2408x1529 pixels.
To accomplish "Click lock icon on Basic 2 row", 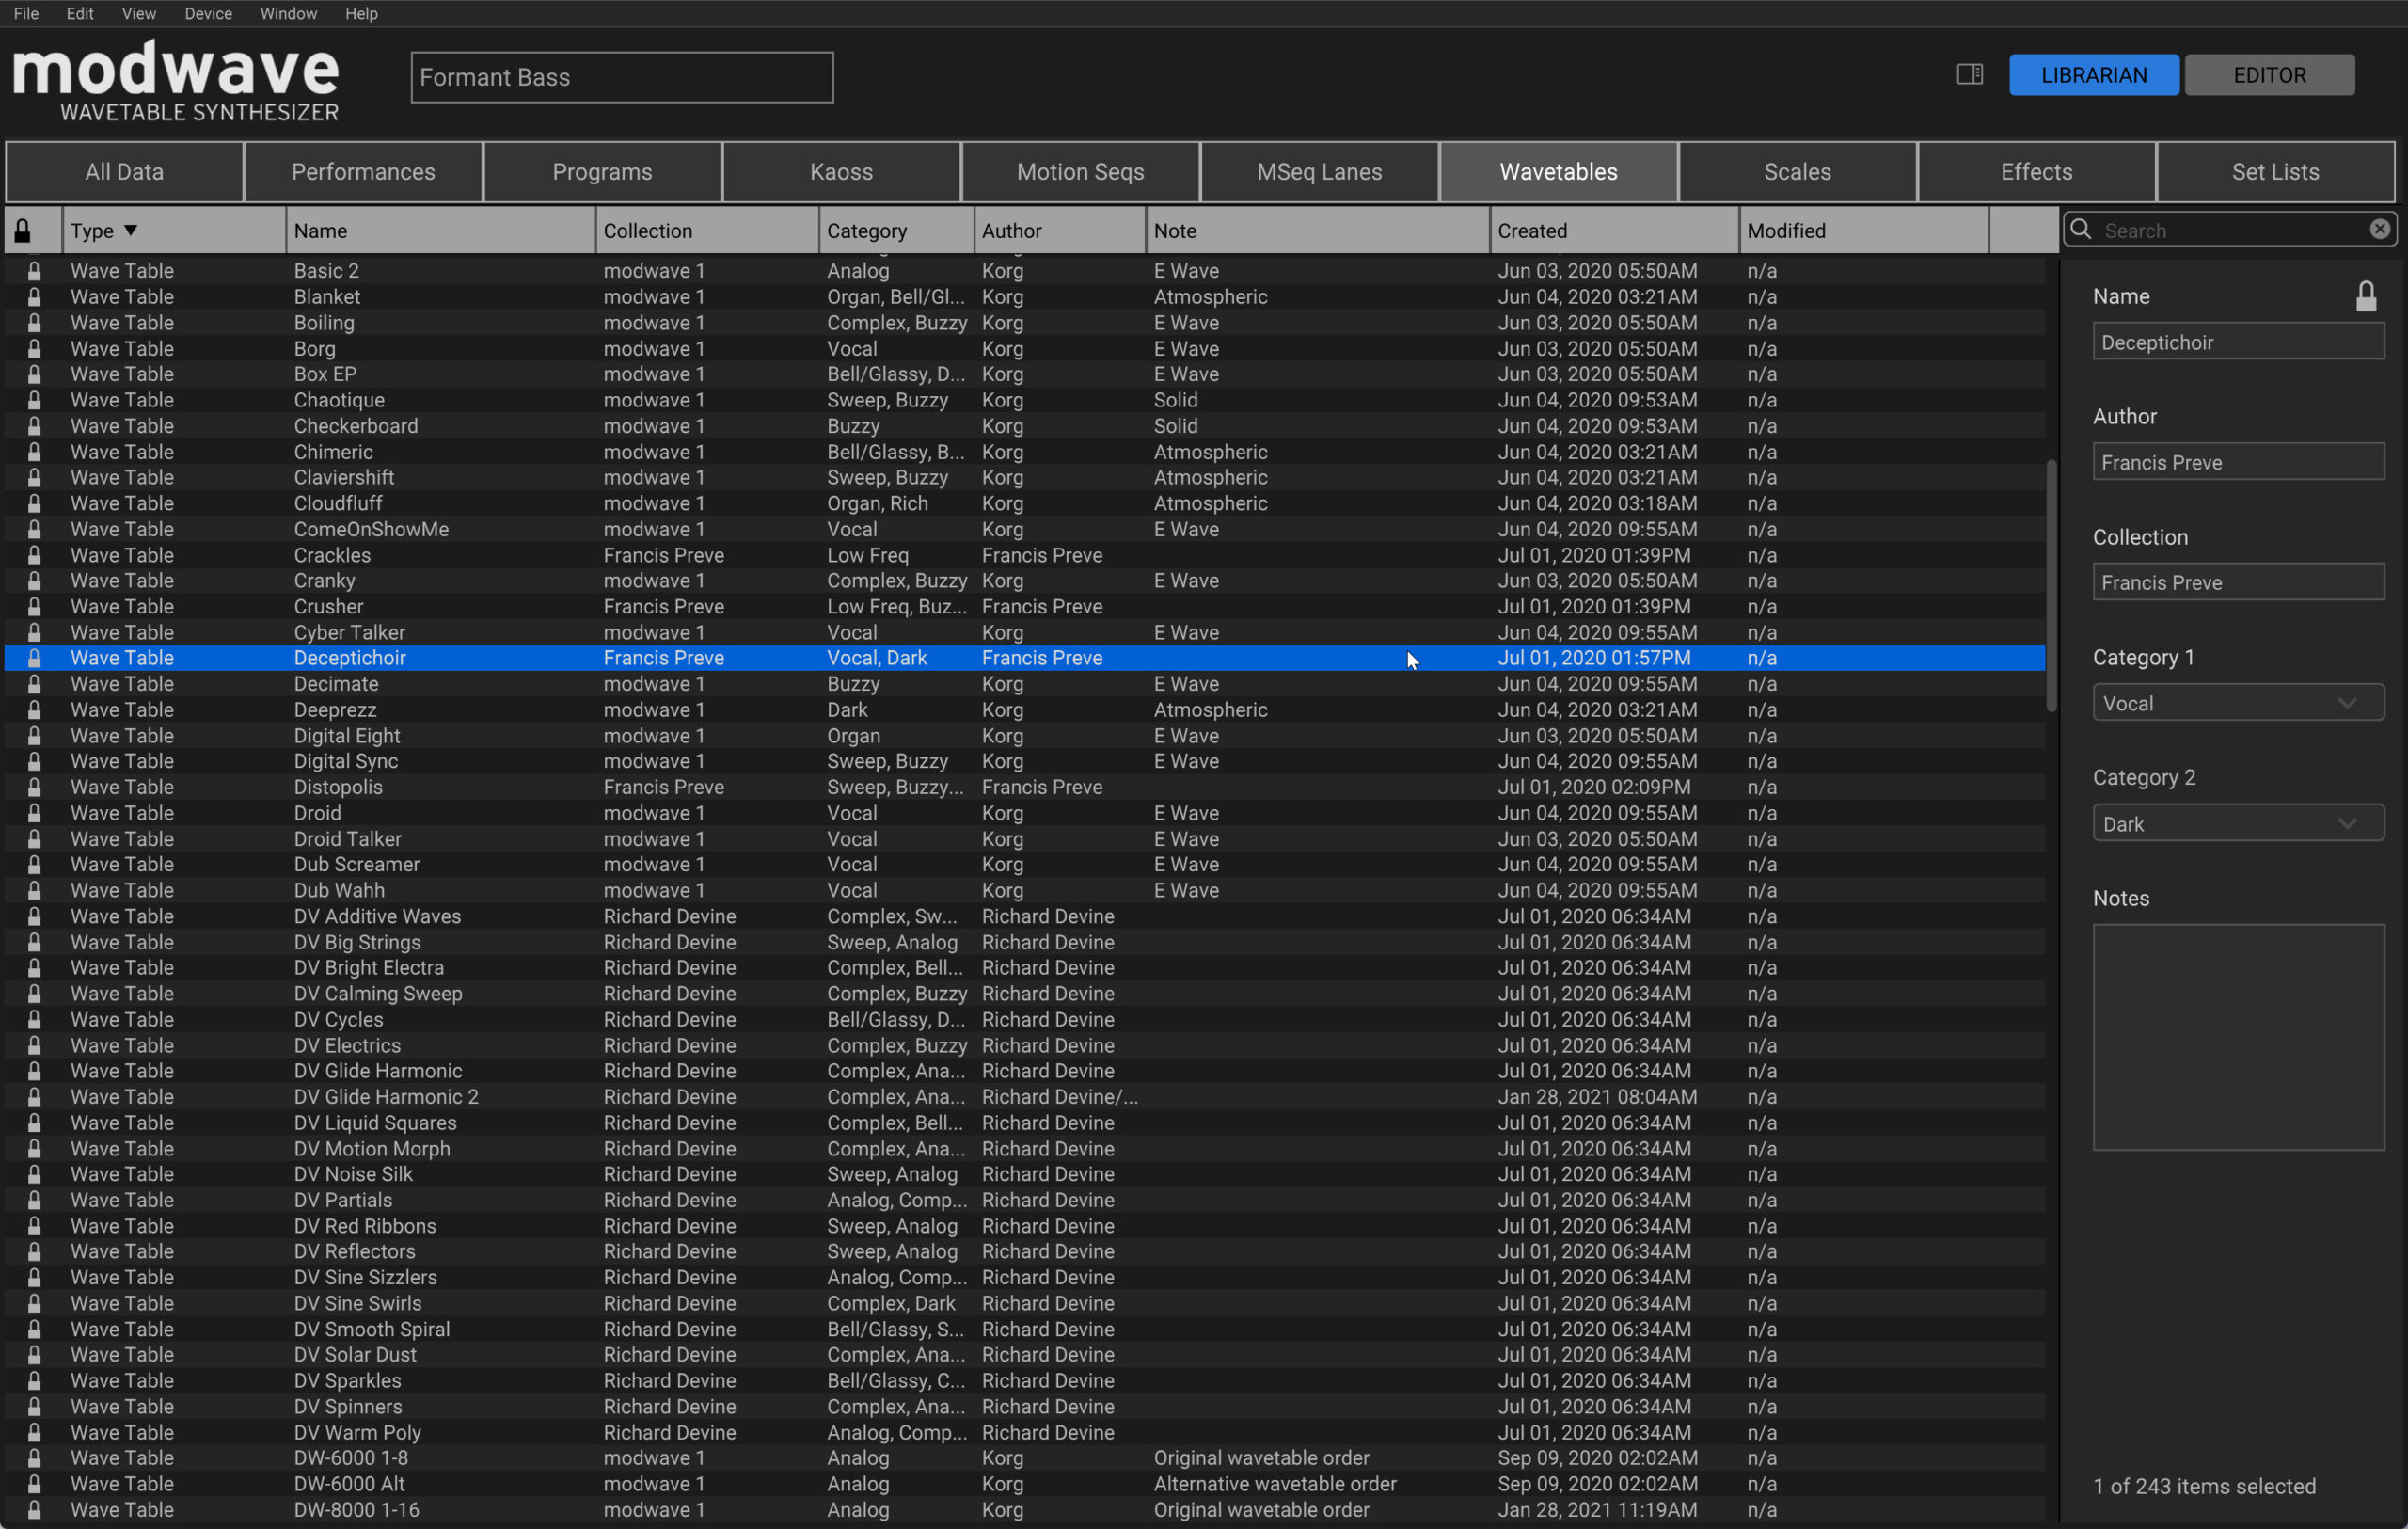I will pos(34,271).
